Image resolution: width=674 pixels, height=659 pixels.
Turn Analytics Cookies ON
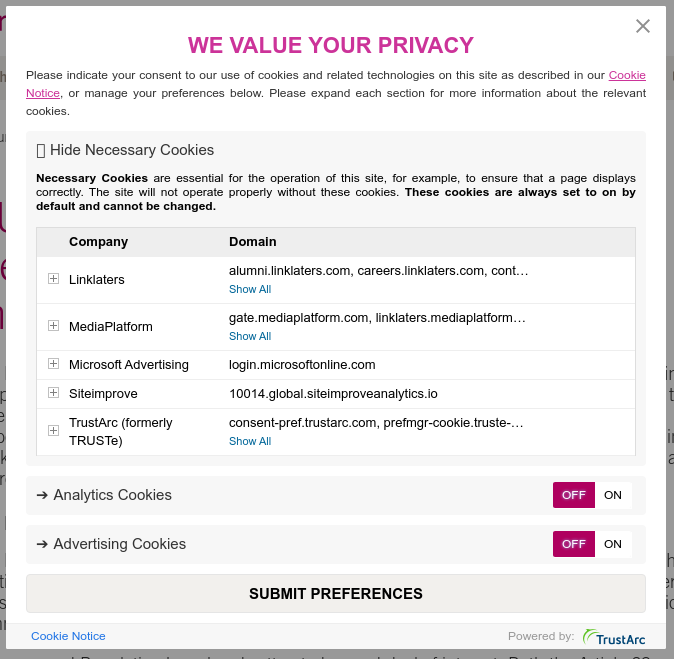click(x=613, y=495)
